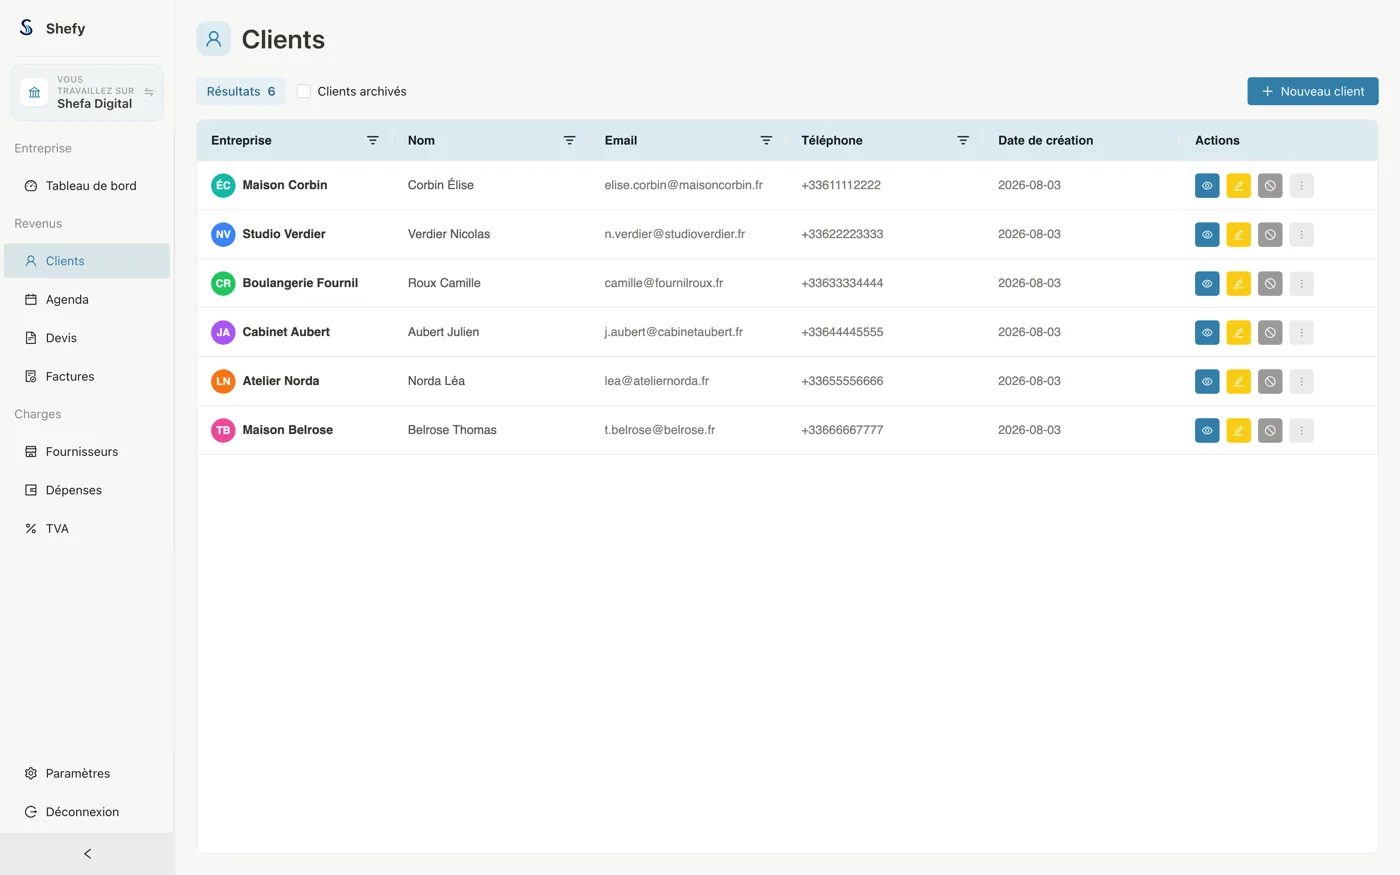1400x875 pixels.
Task: Edit Maison Belrose with the pencil icon
Action: point(1239,431)
